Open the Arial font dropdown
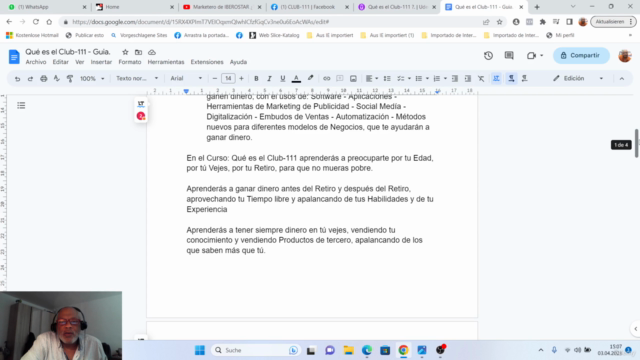Screen dimensions: 640x360 pyautogui.click(x=186, y=78)
